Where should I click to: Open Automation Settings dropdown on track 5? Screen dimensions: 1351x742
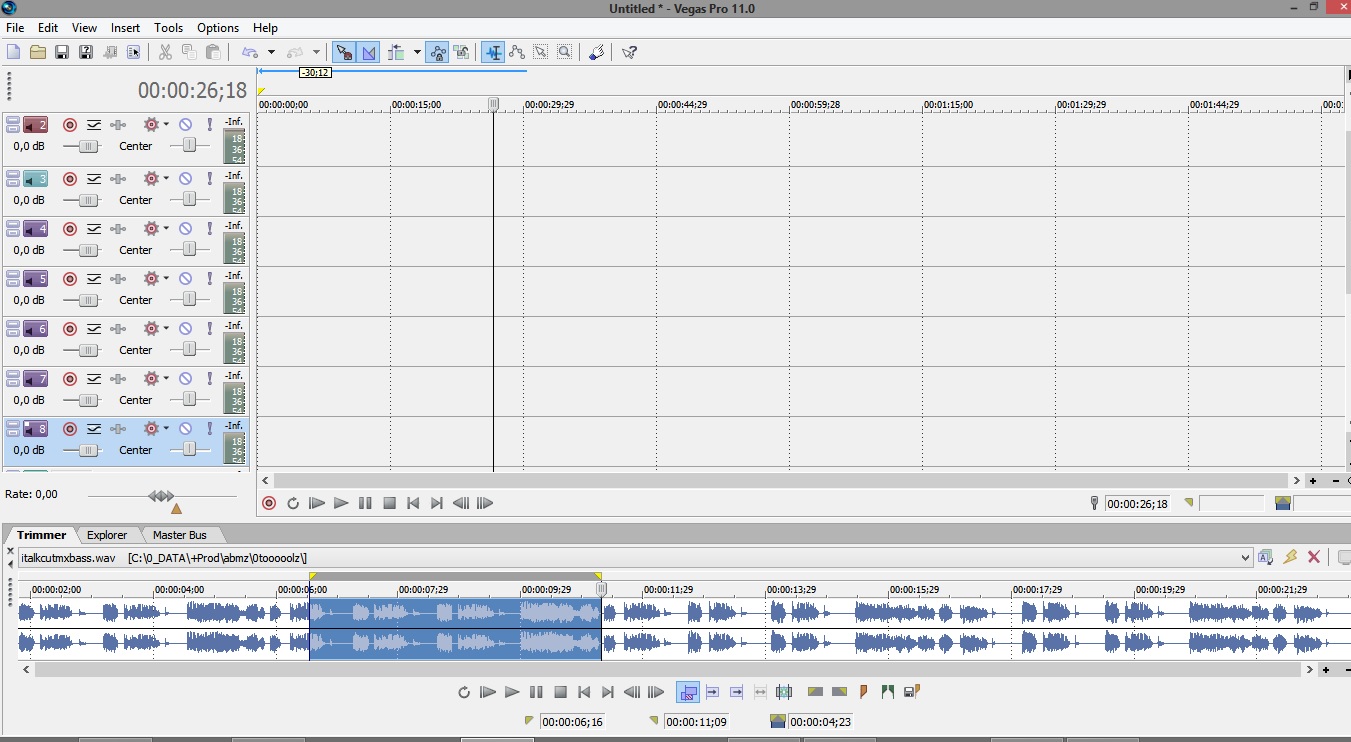pos(166,279)
